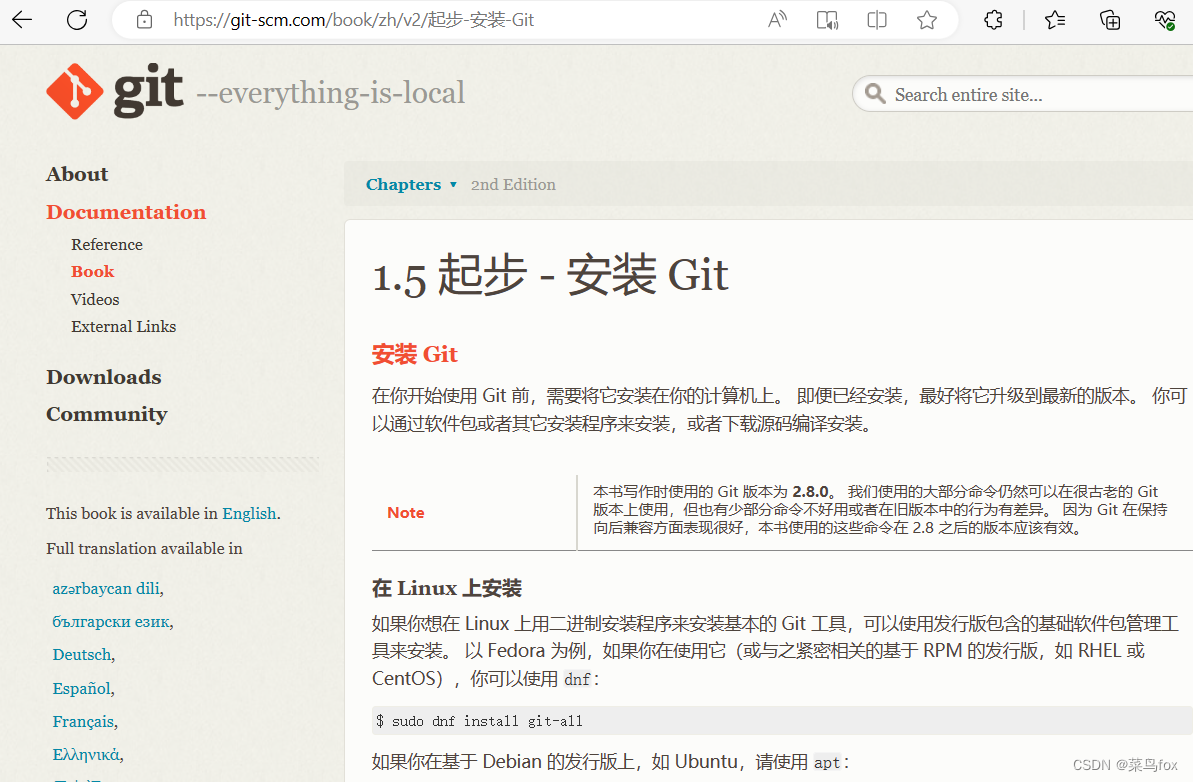Image resolution: width=1193 pixels, height=782 pixels.
Task: Reload the page with the refresh icon
Action: coord(77,19)
